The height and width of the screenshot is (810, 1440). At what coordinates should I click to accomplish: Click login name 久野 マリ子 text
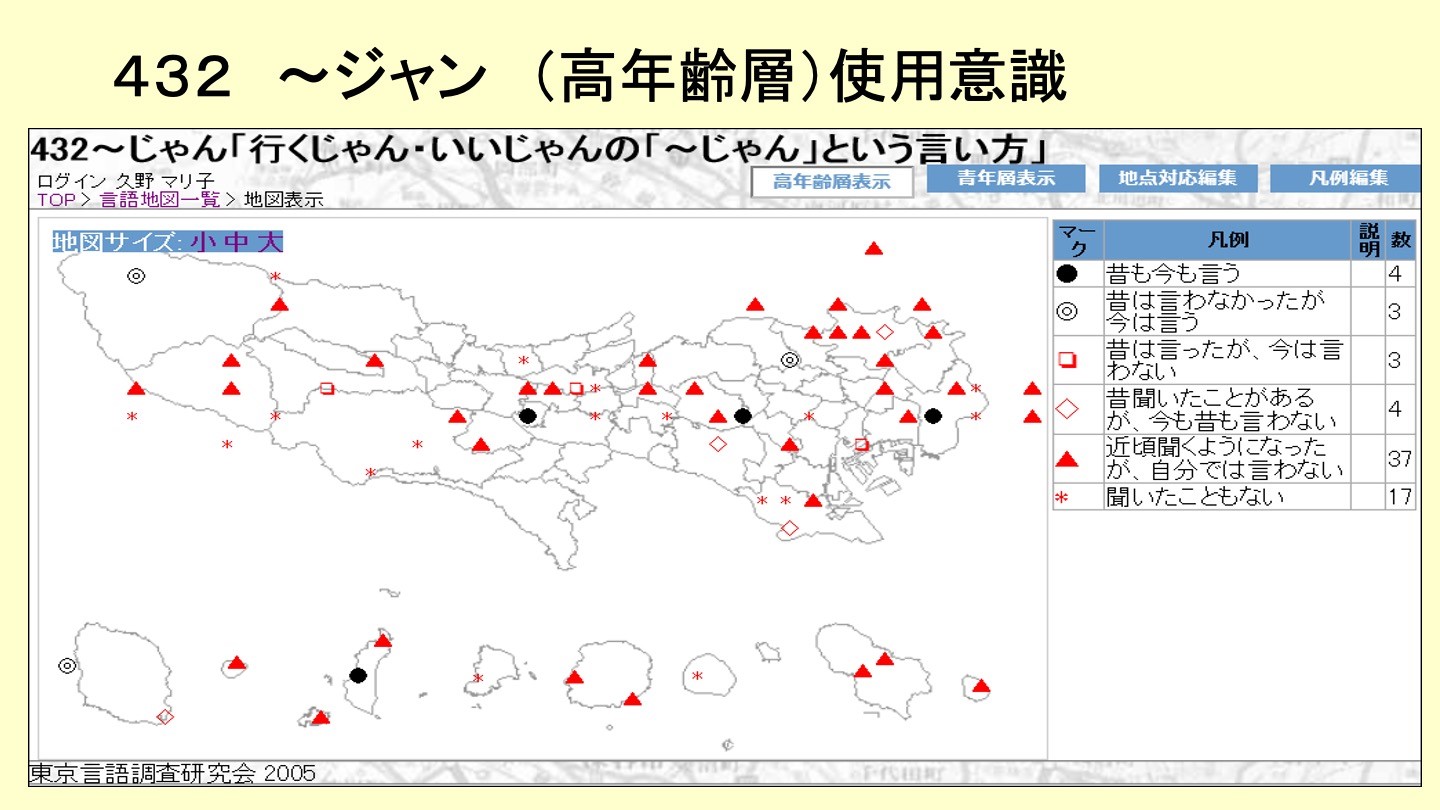coord(164,182)
